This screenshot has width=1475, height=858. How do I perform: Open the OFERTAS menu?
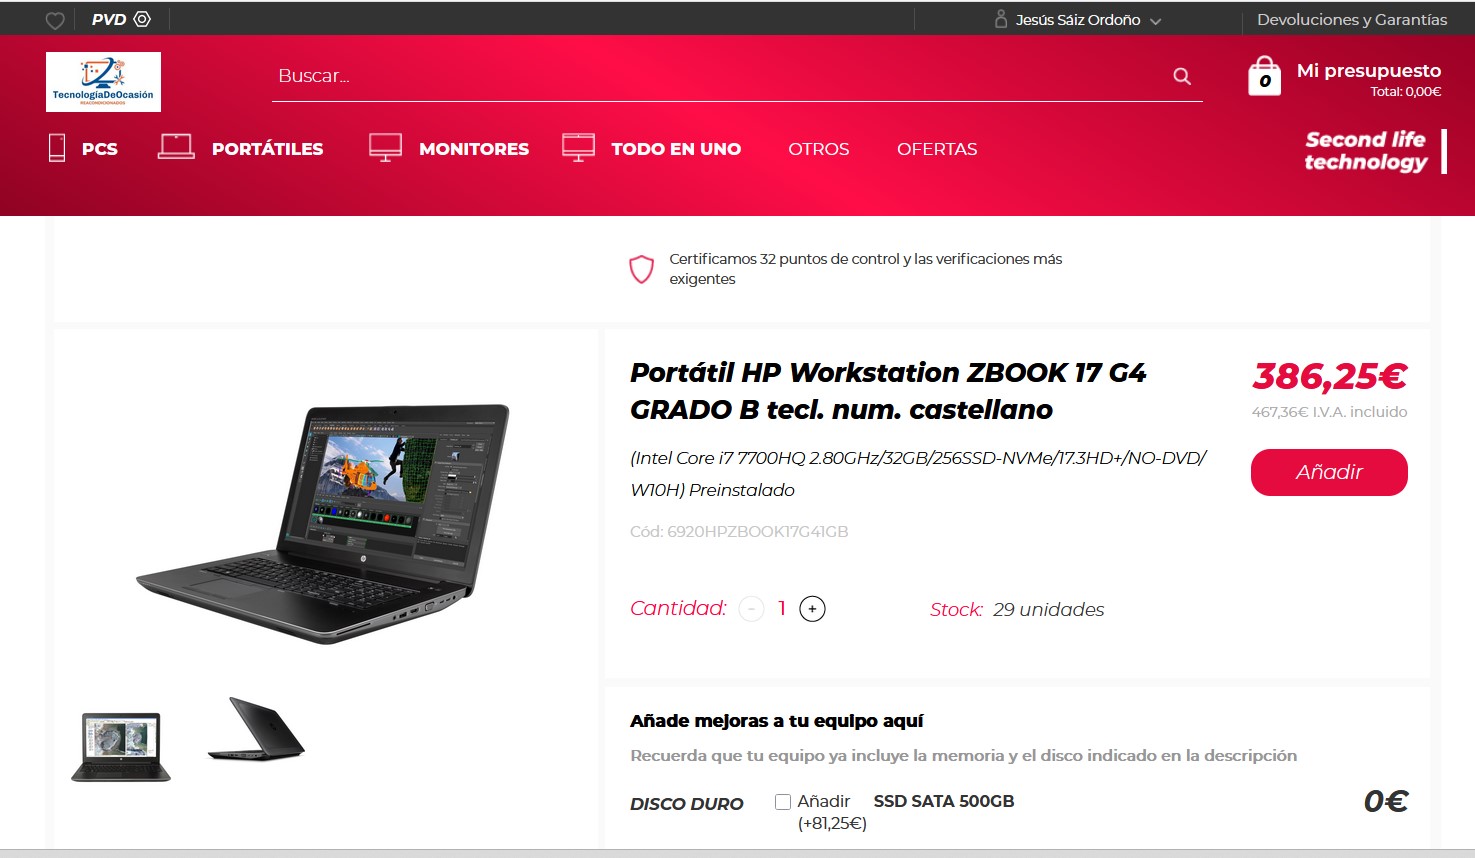click(x=937, y=149)
